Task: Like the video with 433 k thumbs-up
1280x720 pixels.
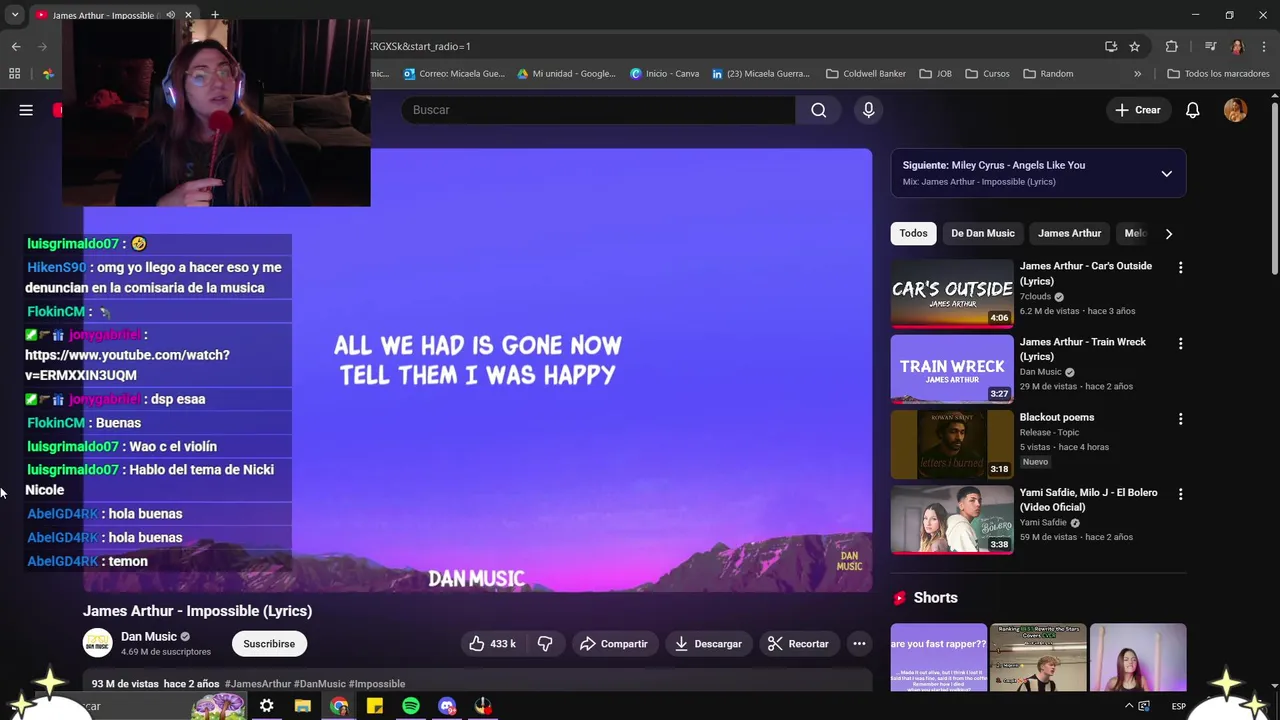Action: pos(492,644)
